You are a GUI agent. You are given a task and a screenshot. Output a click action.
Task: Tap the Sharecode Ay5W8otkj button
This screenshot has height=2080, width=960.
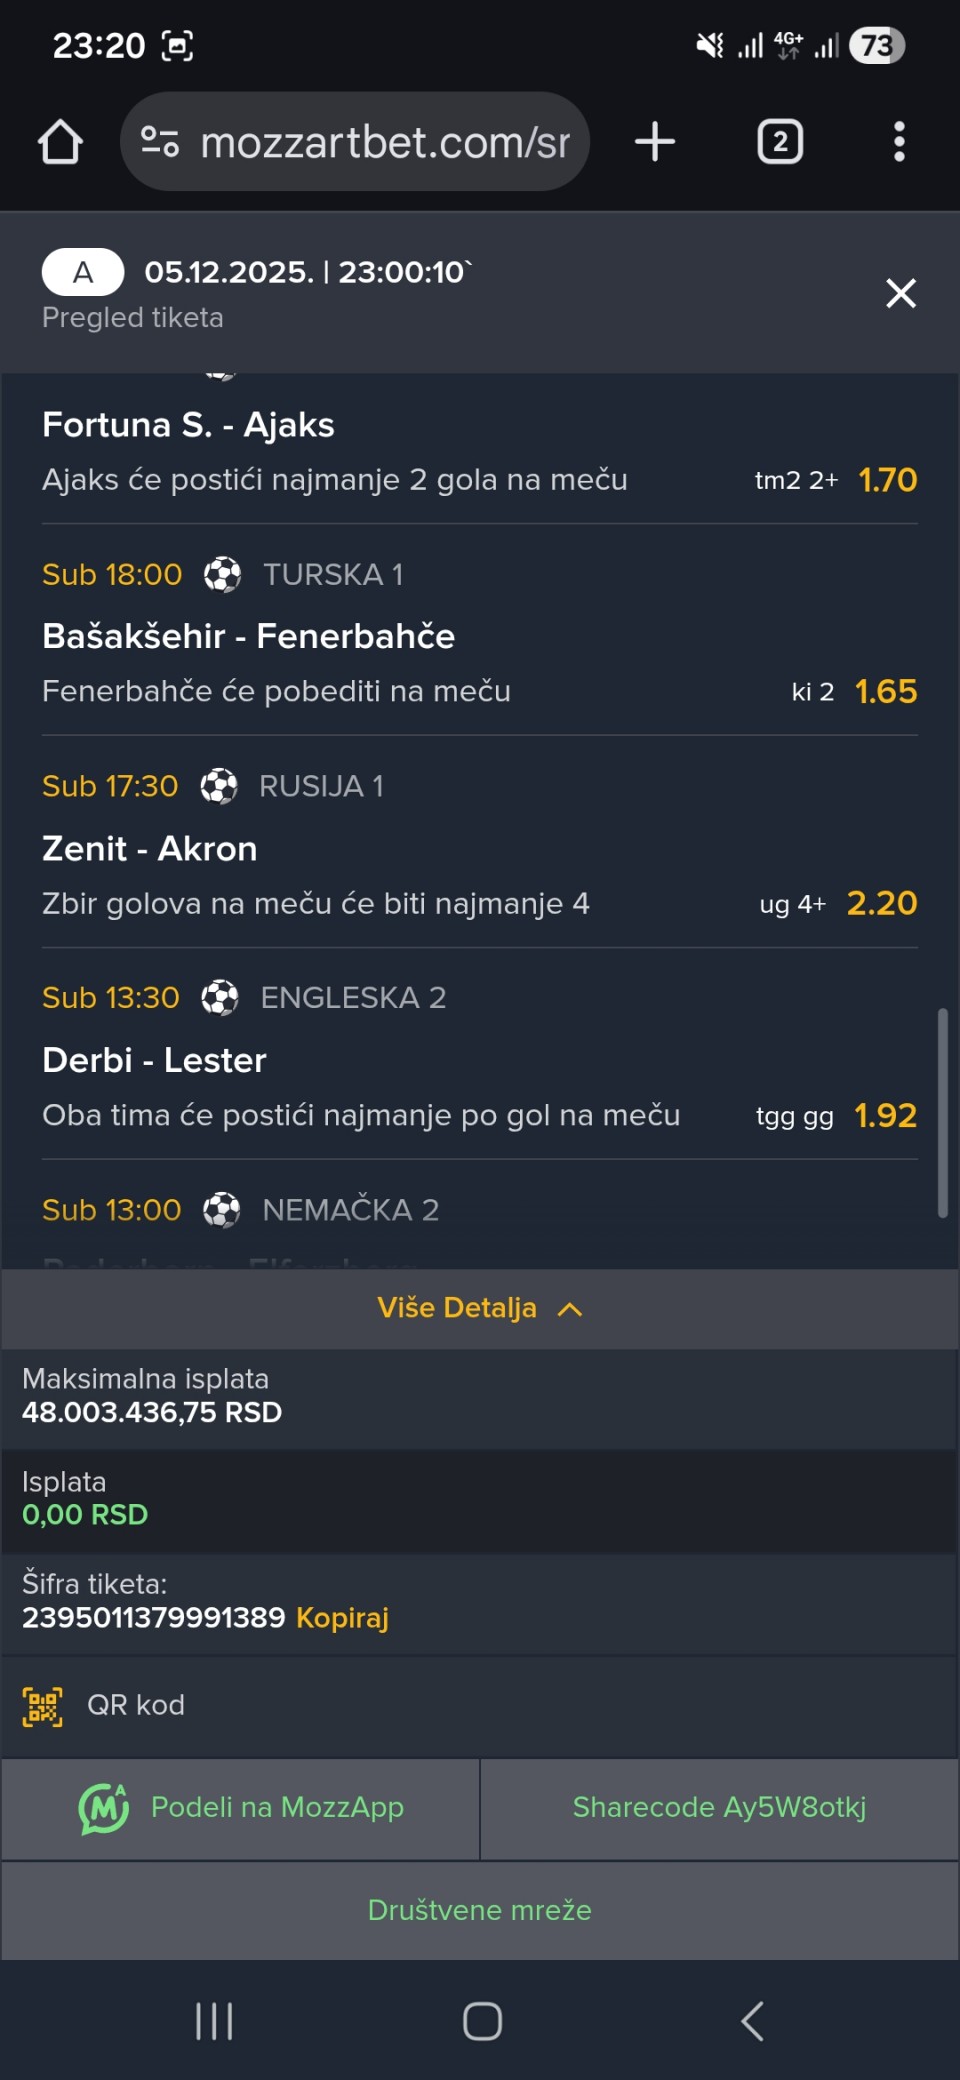(719, 1808)
